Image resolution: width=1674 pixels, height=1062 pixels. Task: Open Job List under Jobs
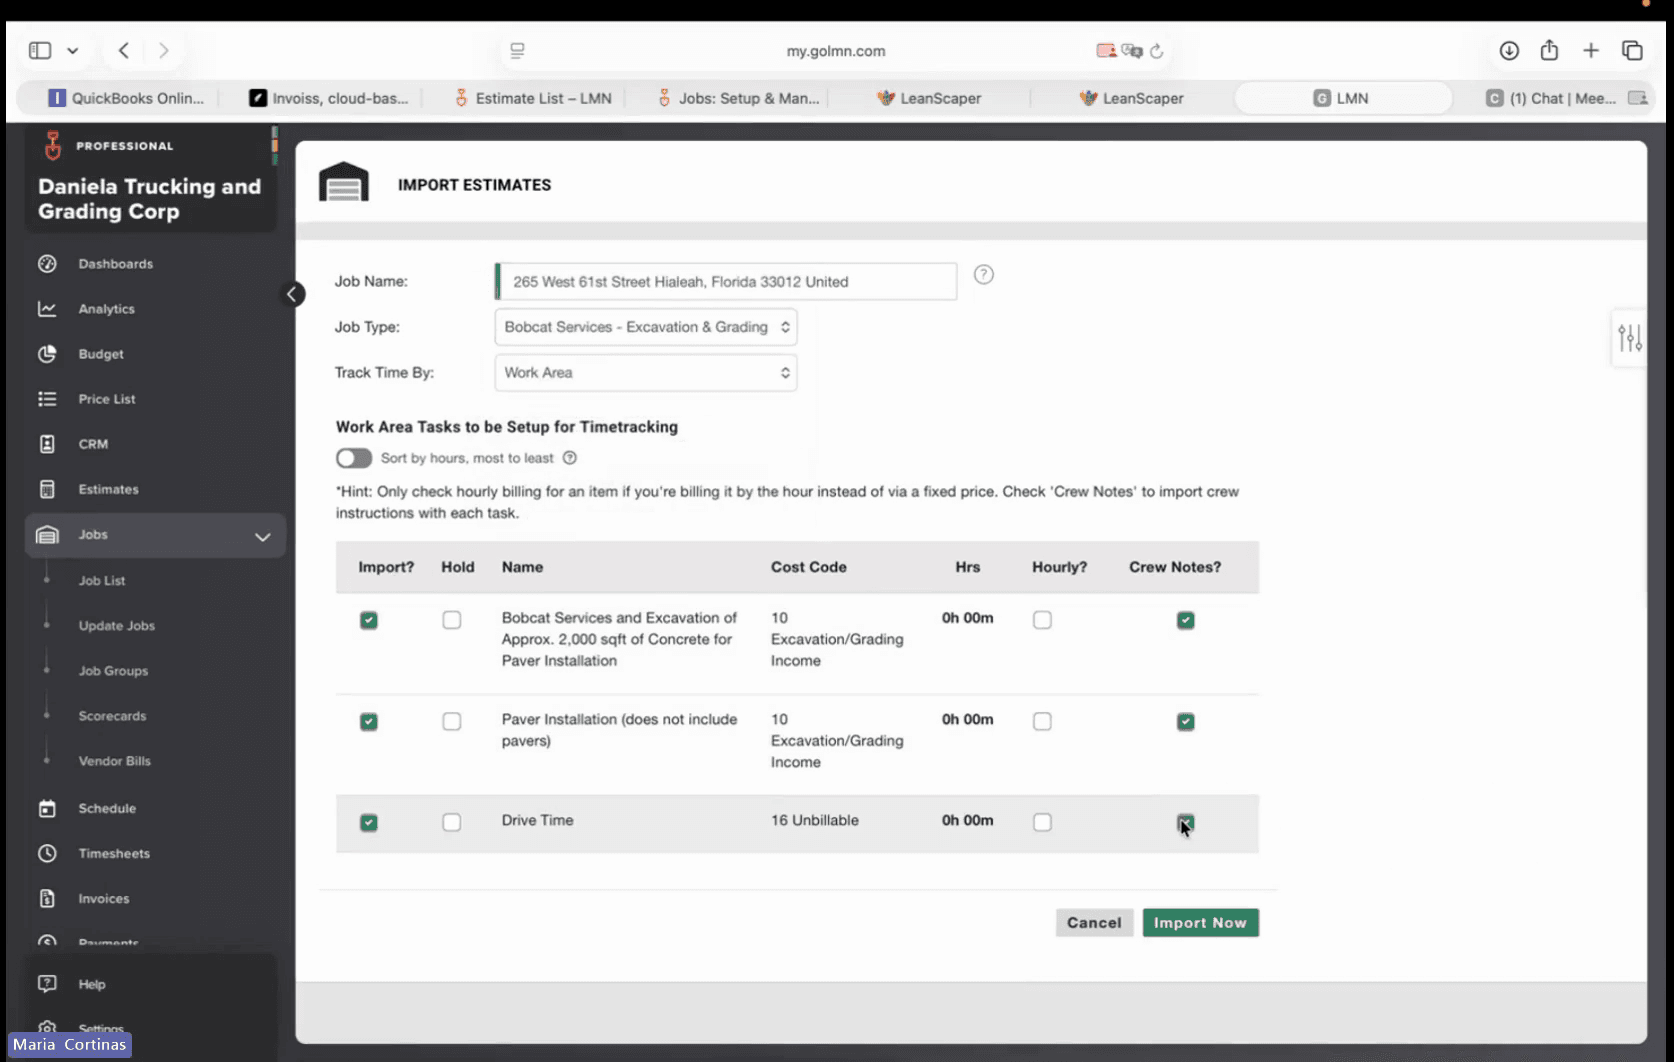(x=102, y=580)
